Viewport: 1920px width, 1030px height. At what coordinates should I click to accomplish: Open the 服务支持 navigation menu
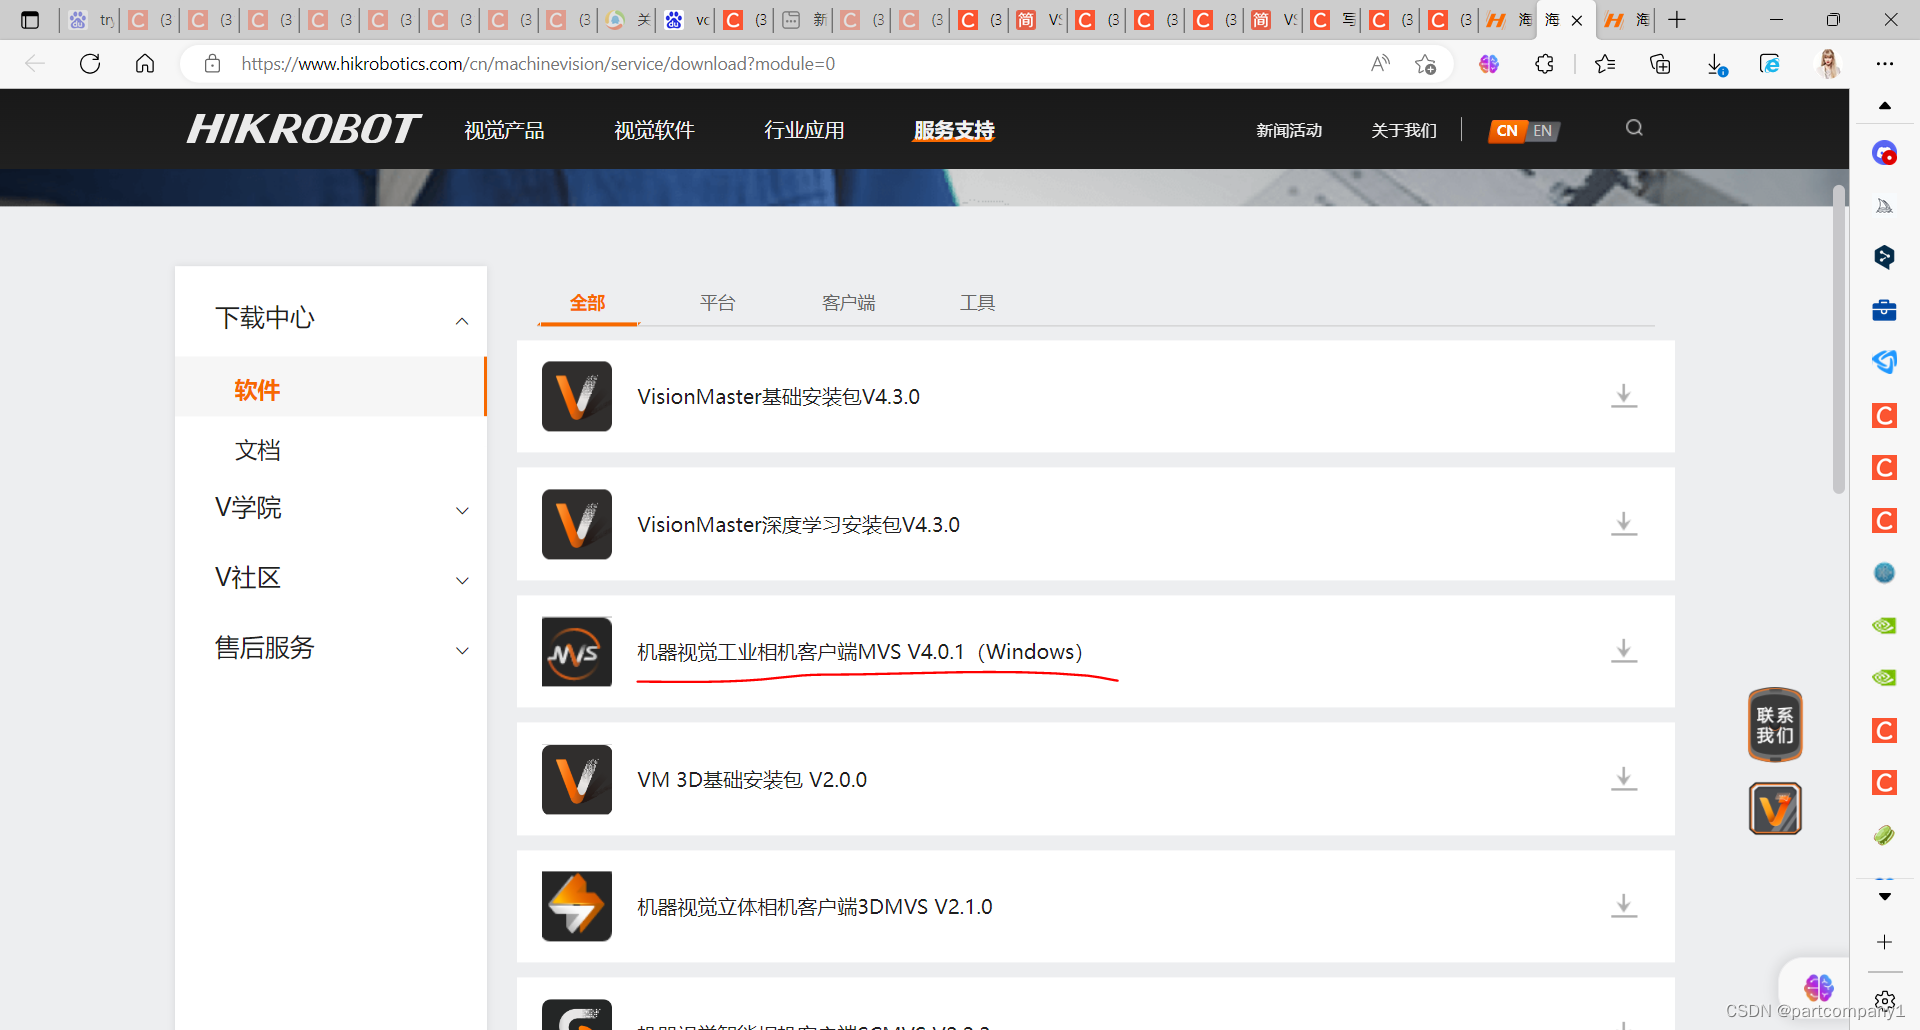[x=954, y=130]
